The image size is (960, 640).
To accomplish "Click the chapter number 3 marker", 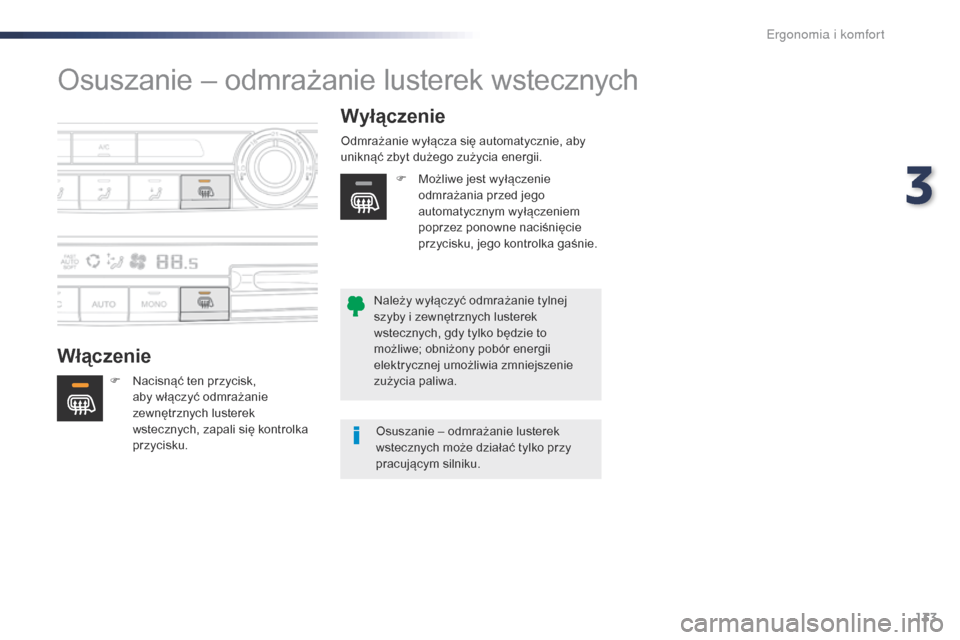I will tap(919, 186).
